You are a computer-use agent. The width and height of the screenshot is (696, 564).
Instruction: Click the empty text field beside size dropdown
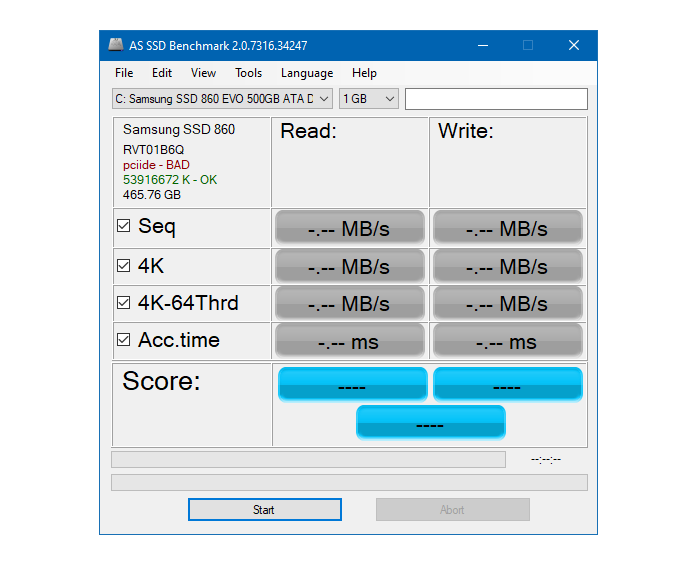[496, 99]
